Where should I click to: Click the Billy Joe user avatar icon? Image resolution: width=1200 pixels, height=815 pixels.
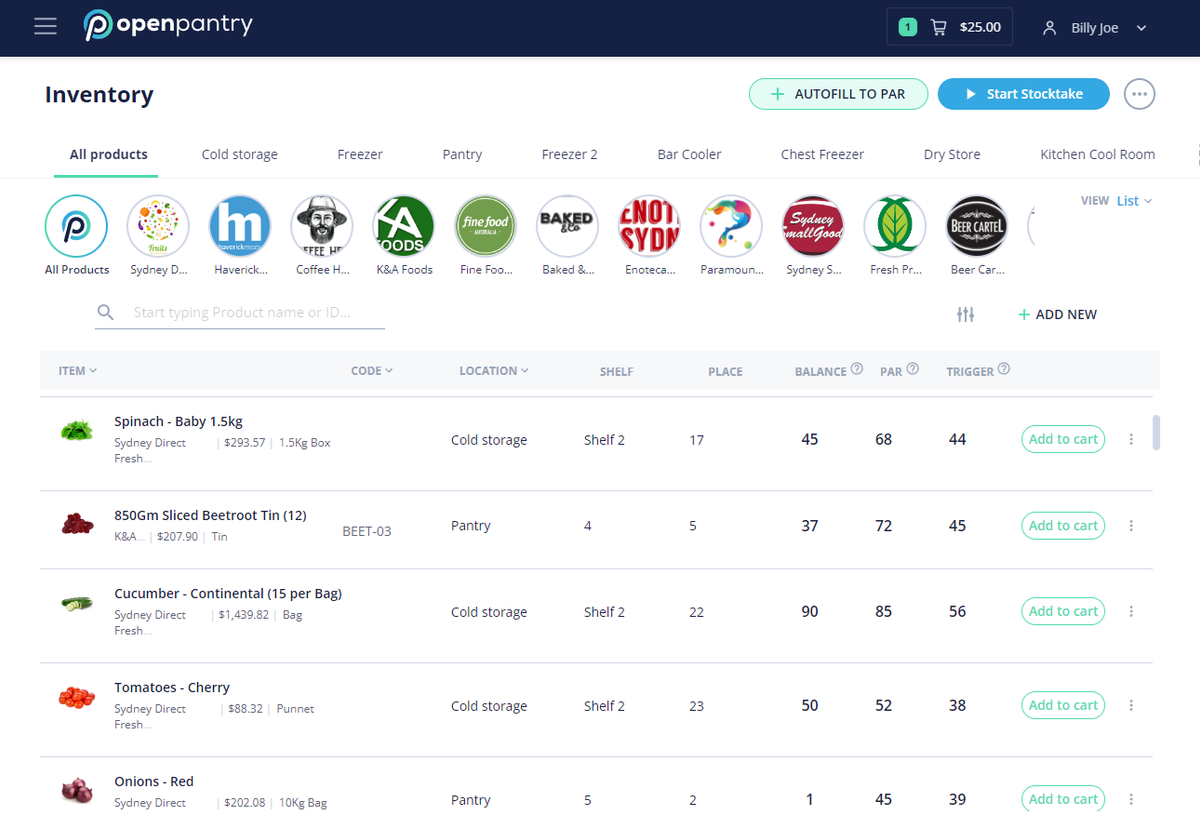click(x=1049, y=28)
